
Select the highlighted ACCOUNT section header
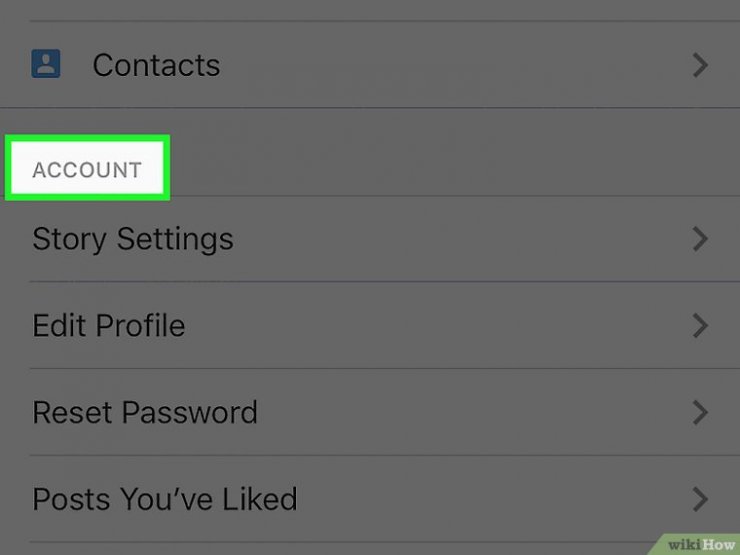(87, 170)
